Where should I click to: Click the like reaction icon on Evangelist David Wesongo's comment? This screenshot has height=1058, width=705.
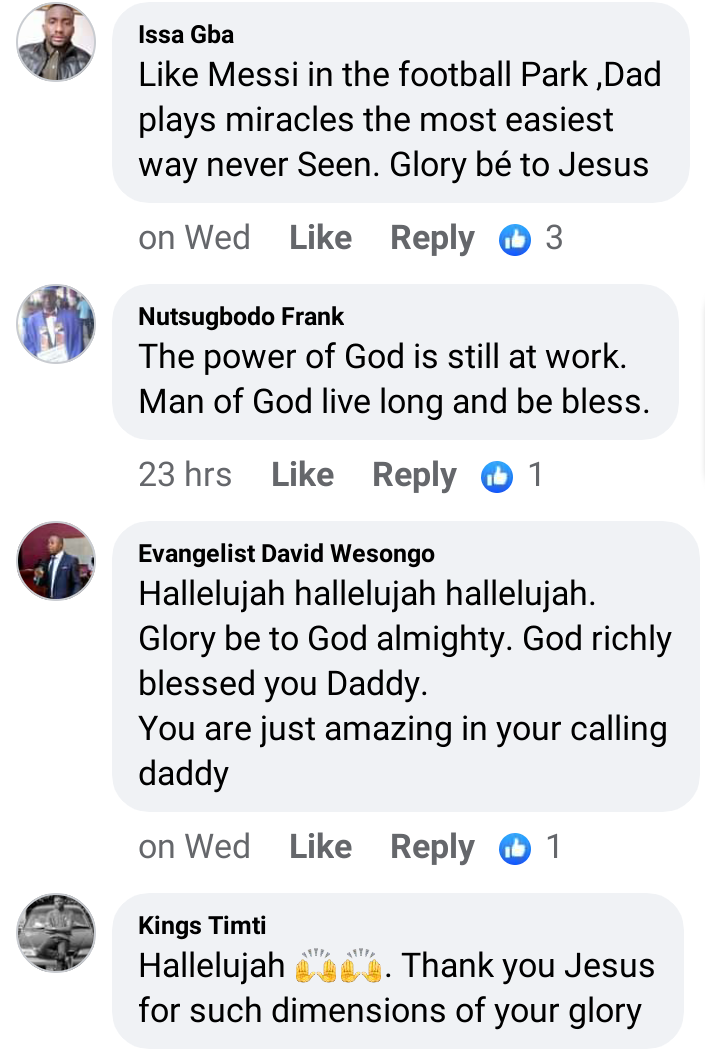tap(515, 848)
